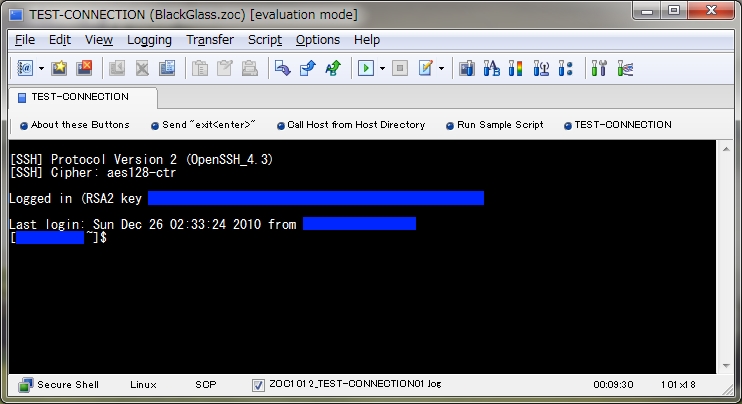
Task: Expand the Start Script dropdown arrow
Action: point(382,69)
